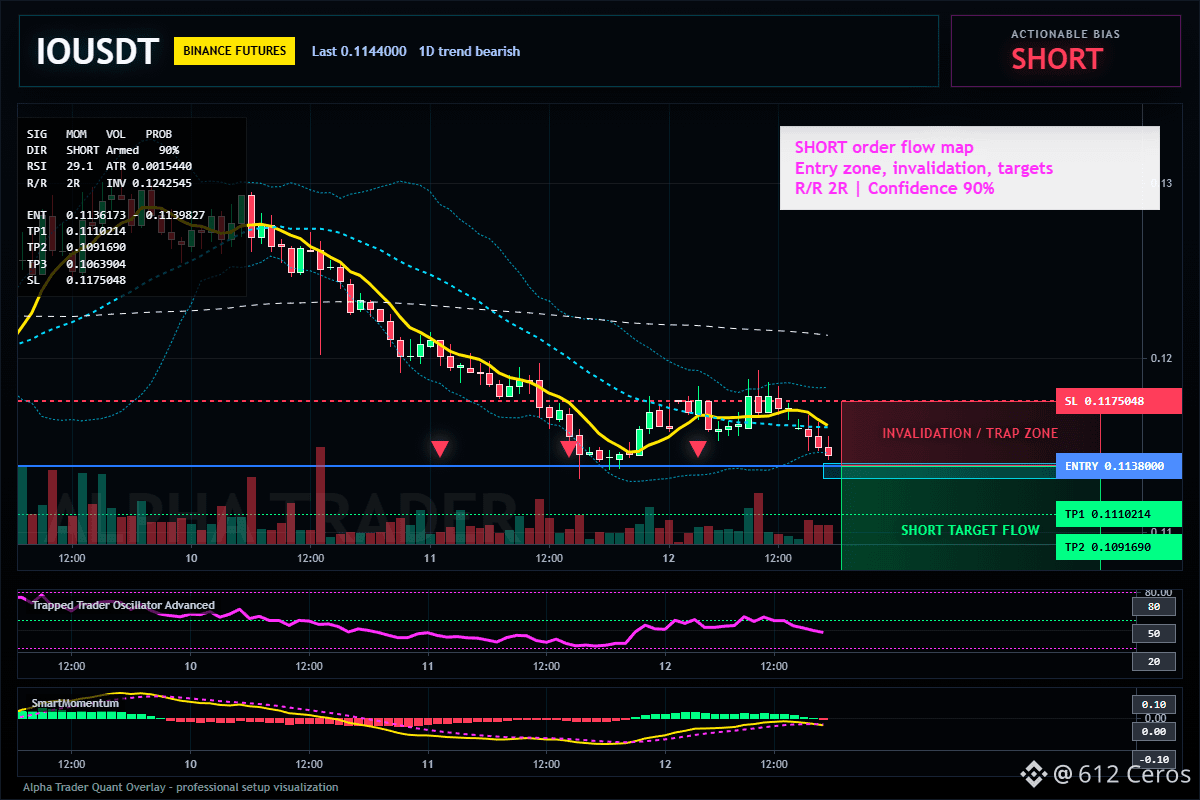Click the SmartMomentum indicator title
This screenshot has width=1200, height=800.
pyautogui.click(x=75, y=703)
